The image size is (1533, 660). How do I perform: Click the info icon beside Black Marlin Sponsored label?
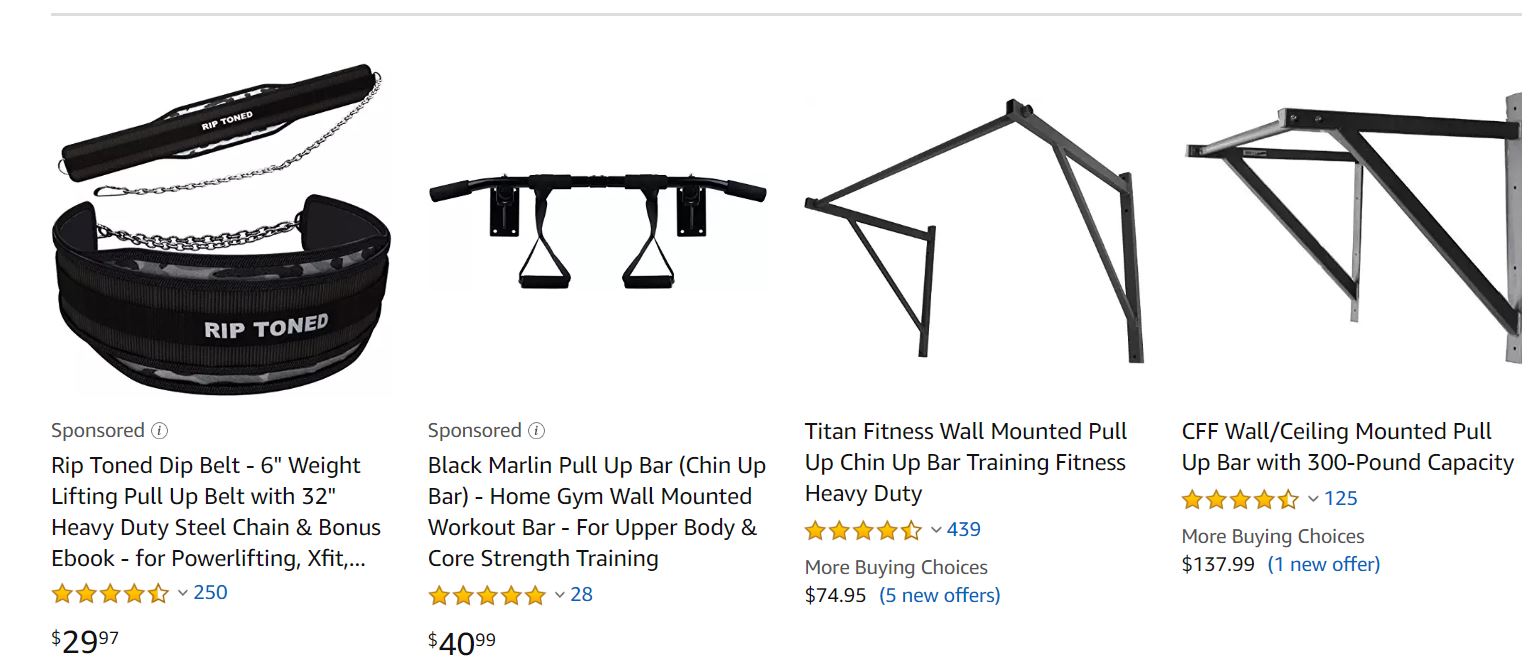pyautogui.click(x=537, y=431)
